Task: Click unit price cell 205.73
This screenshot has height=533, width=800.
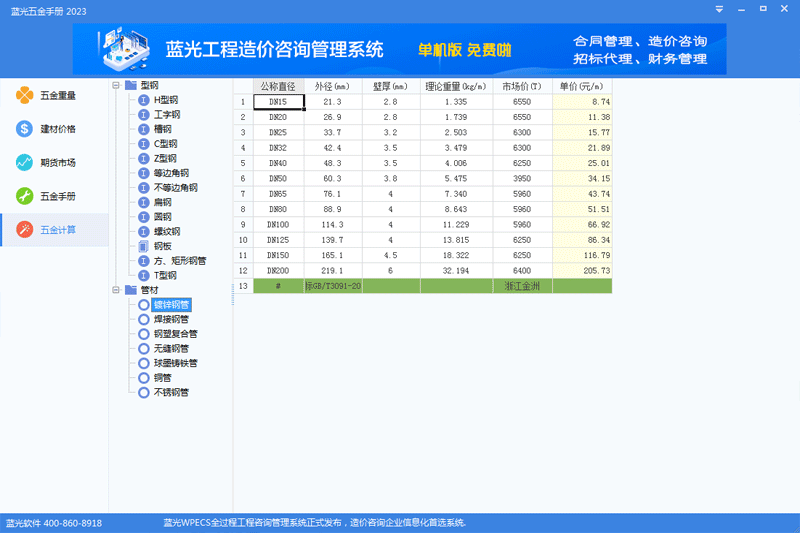Action: (x=582, y=270)
